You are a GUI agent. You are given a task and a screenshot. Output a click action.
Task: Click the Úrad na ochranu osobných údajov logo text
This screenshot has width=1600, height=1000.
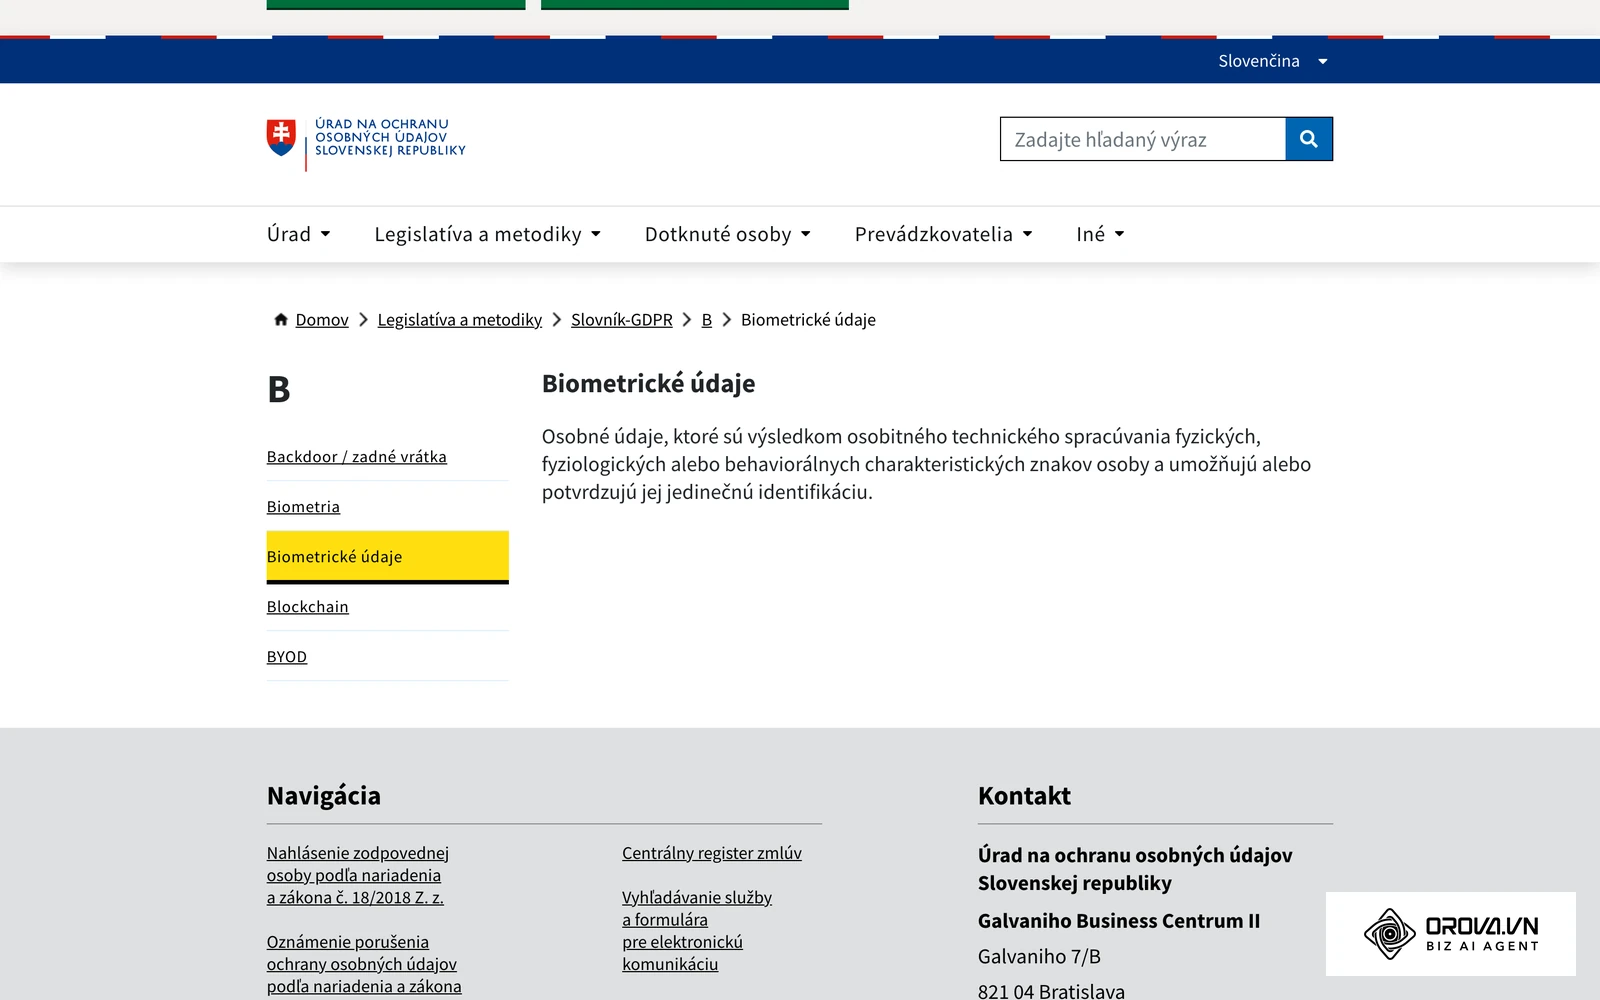pyautogui.click(x=390, y=138)
